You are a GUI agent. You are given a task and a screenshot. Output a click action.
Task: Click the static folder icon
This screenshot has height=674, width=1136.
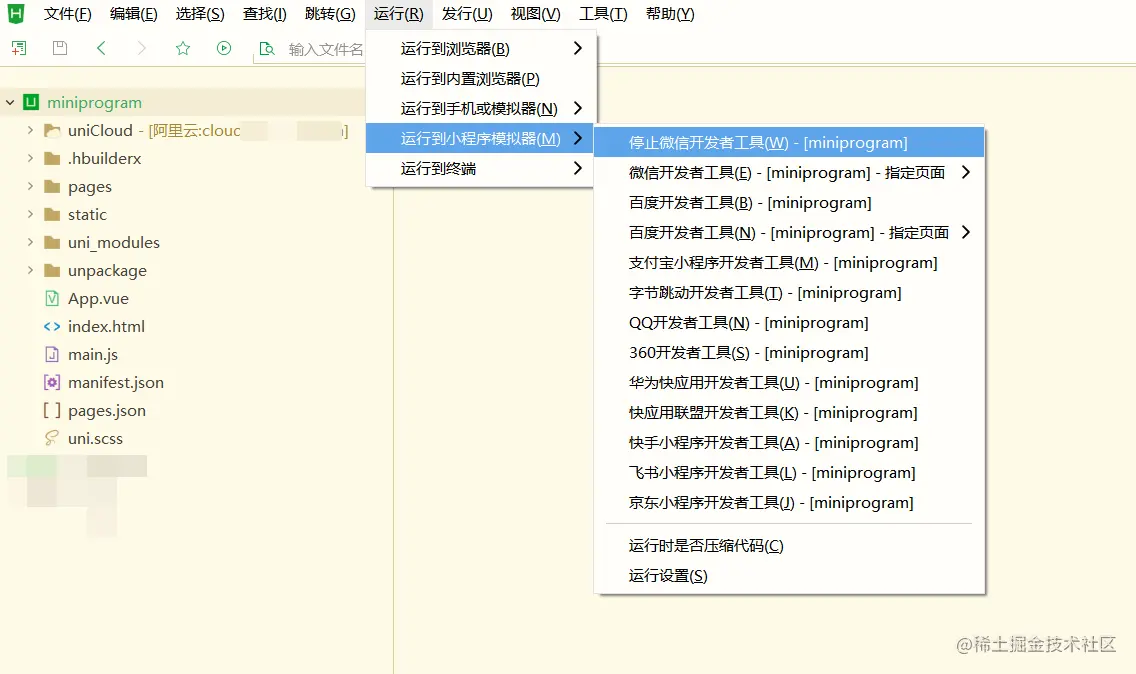tap(52, 215)
